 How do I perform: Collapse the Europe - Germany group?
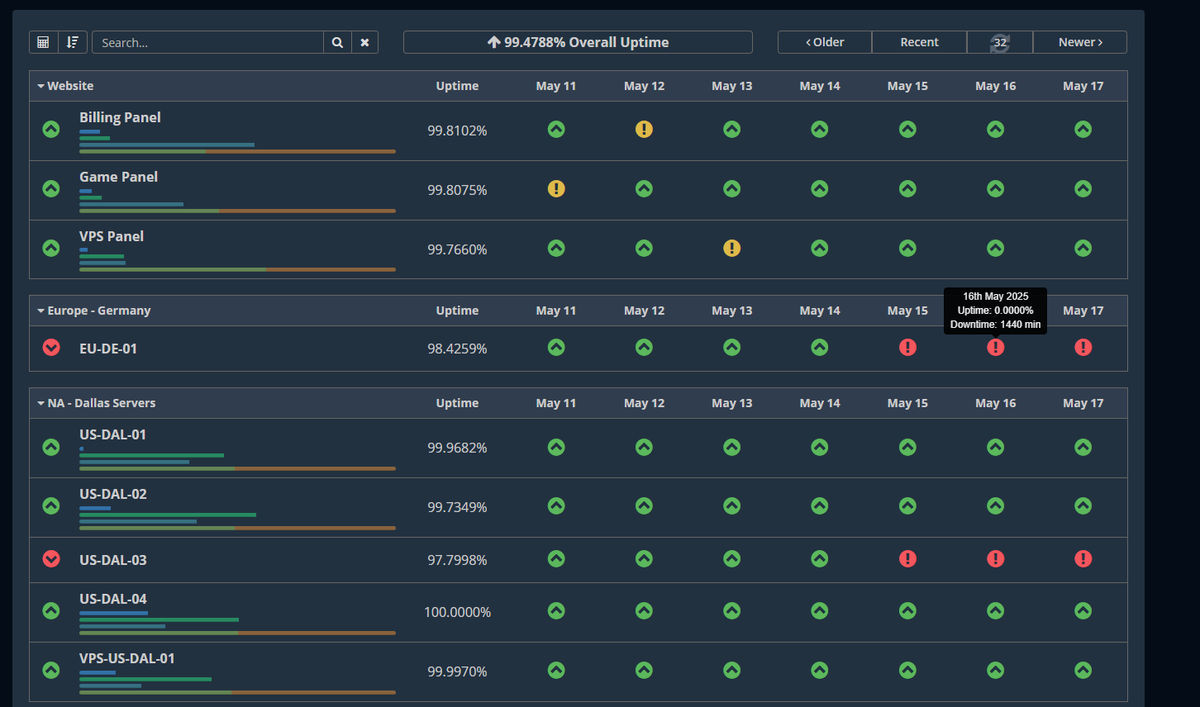pyautogui.click(x=94, y=311)
